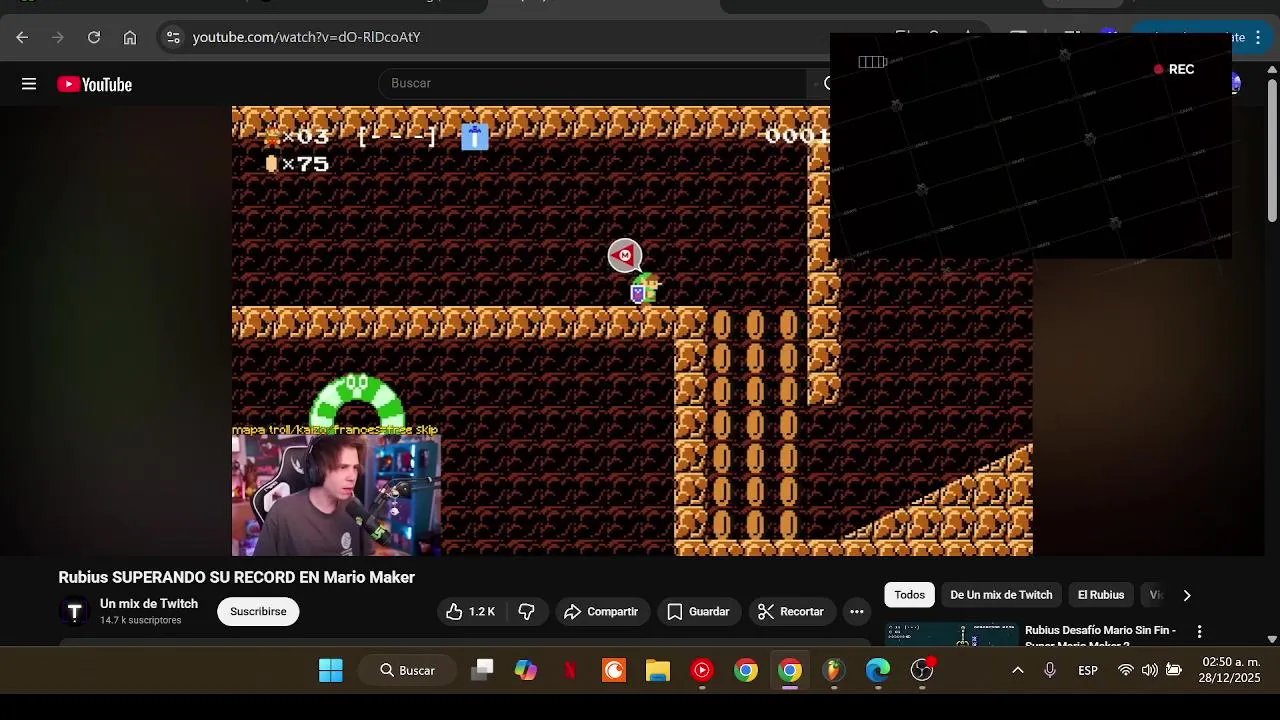Image resolution: width=1280 pixels, height=720 pixels.
Task: View site information icon in address bar
Action: click(173, 37)
